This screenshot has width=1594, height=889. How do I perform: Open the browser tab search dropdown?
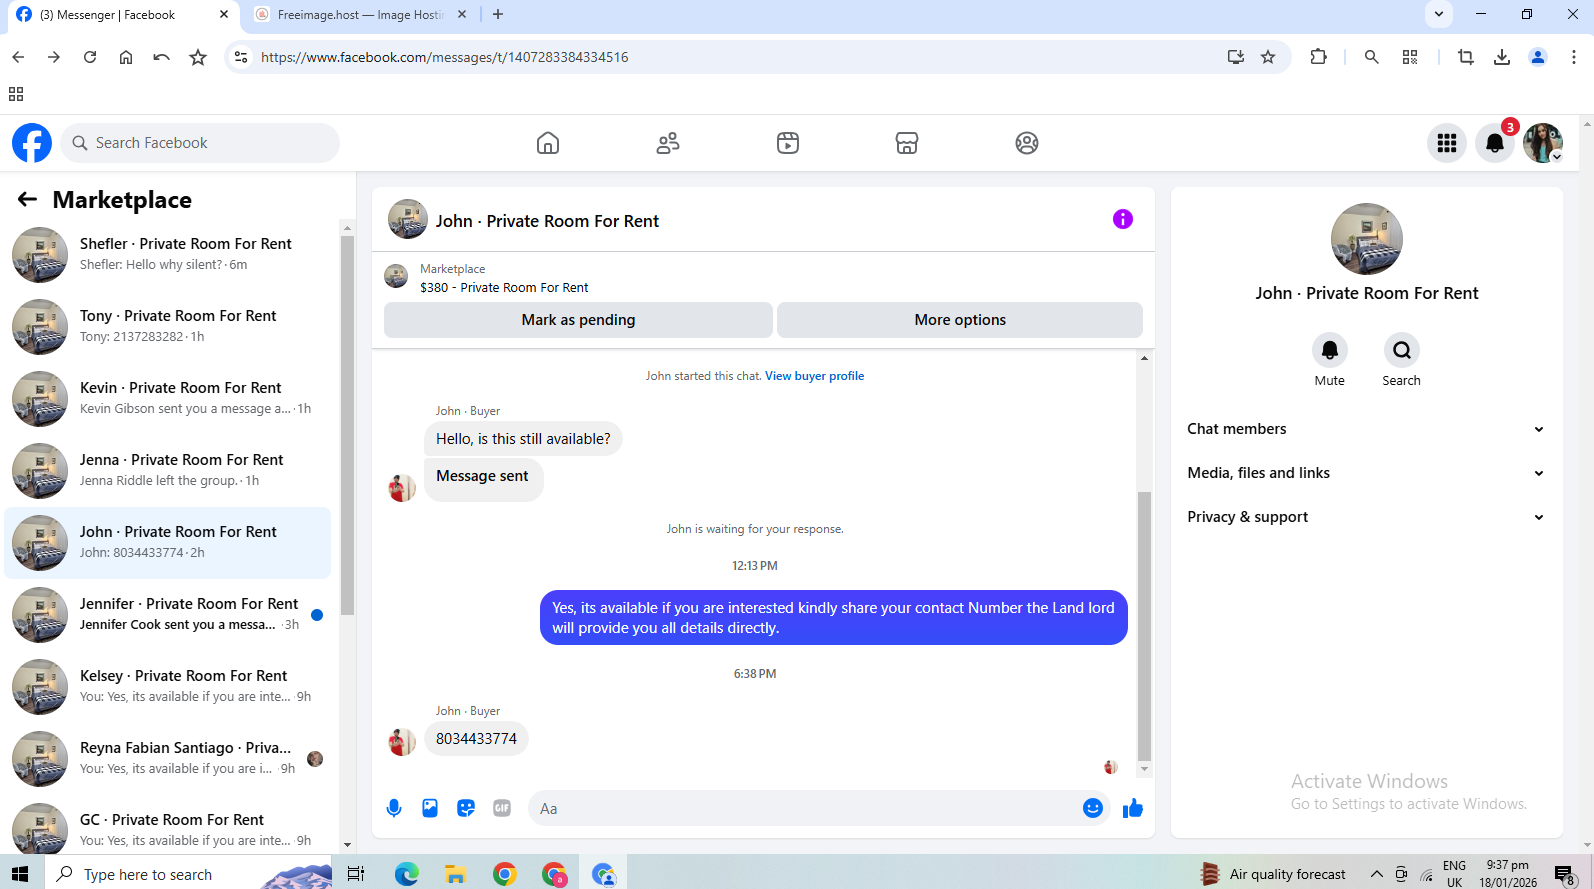point(1438,14)
